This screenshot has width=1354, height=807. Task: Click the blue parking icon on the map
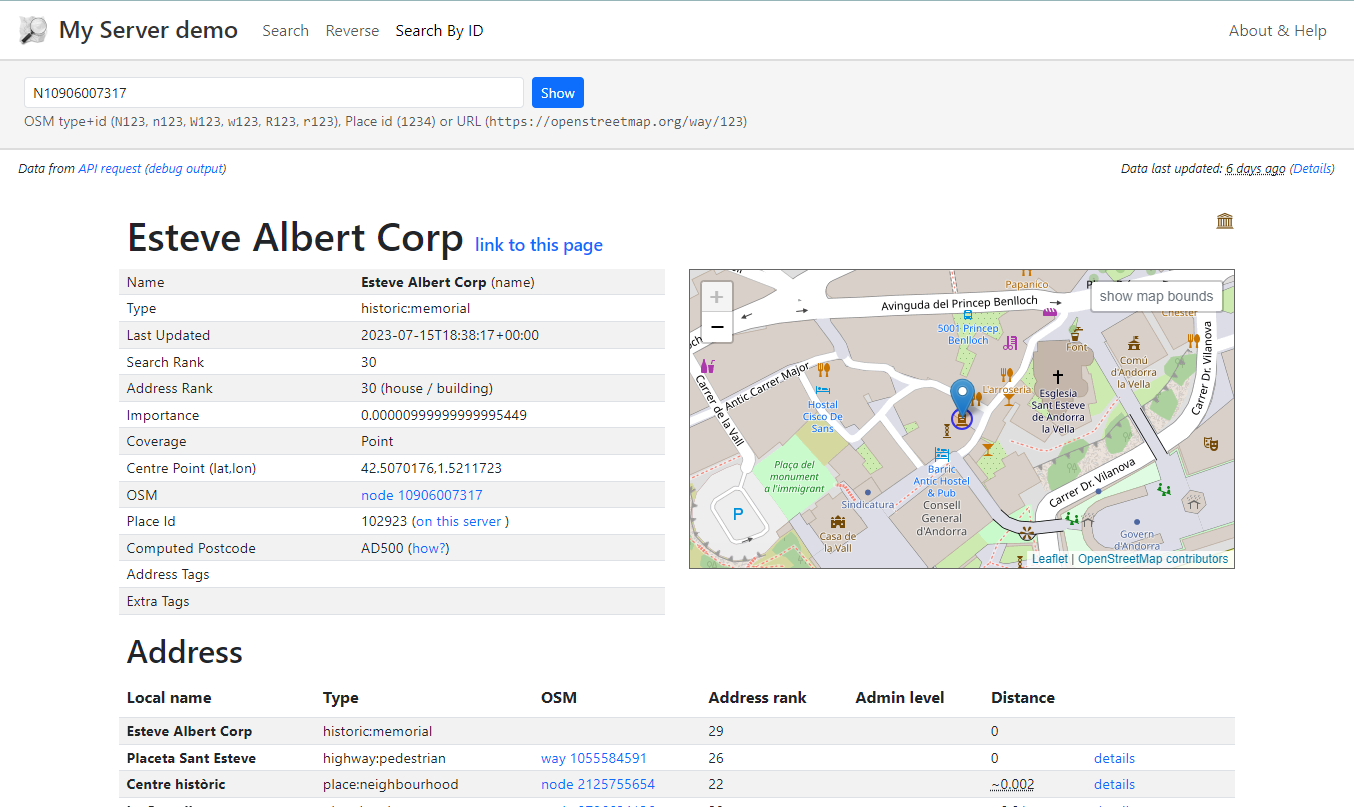coord(737,513)
